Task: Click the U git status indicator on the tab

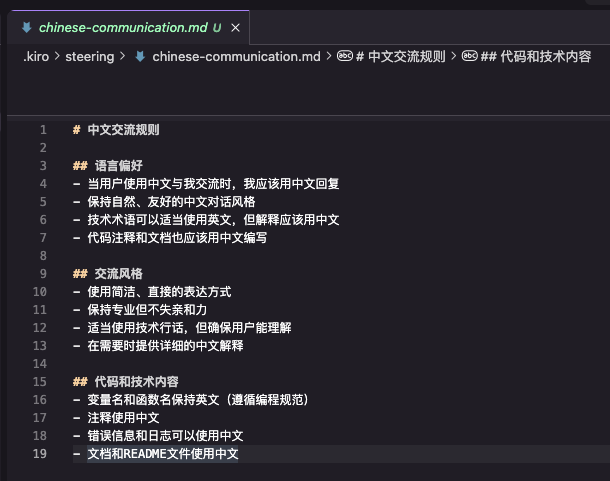Action: [x=217, y=26]
